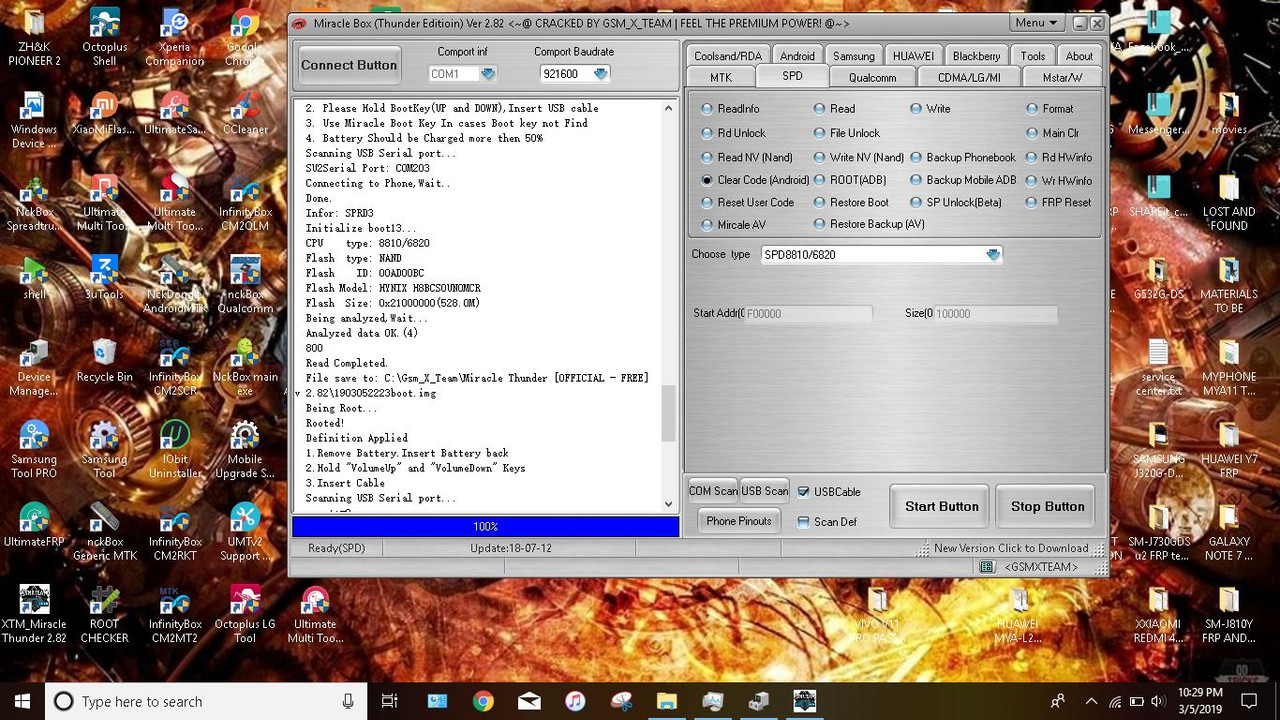The width and height of the screenshot is (1280, 720).
Task: Select the Rd Unlock radio option
Action: pos(733,133)
